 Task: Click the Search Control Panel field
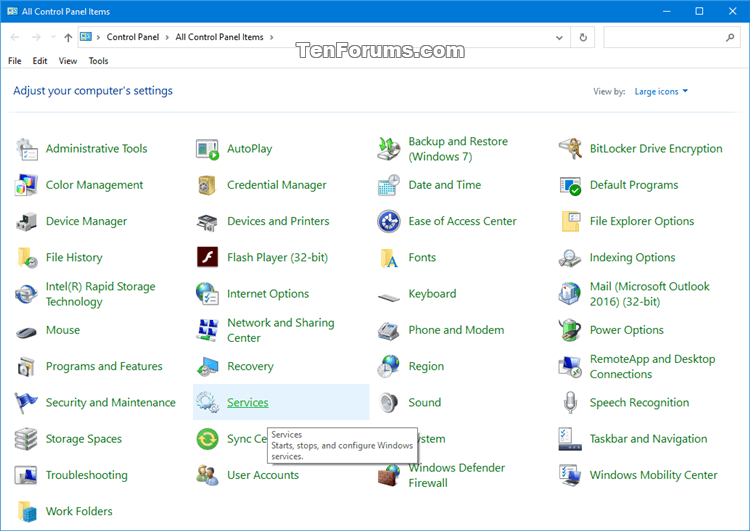tap(672, 37)
